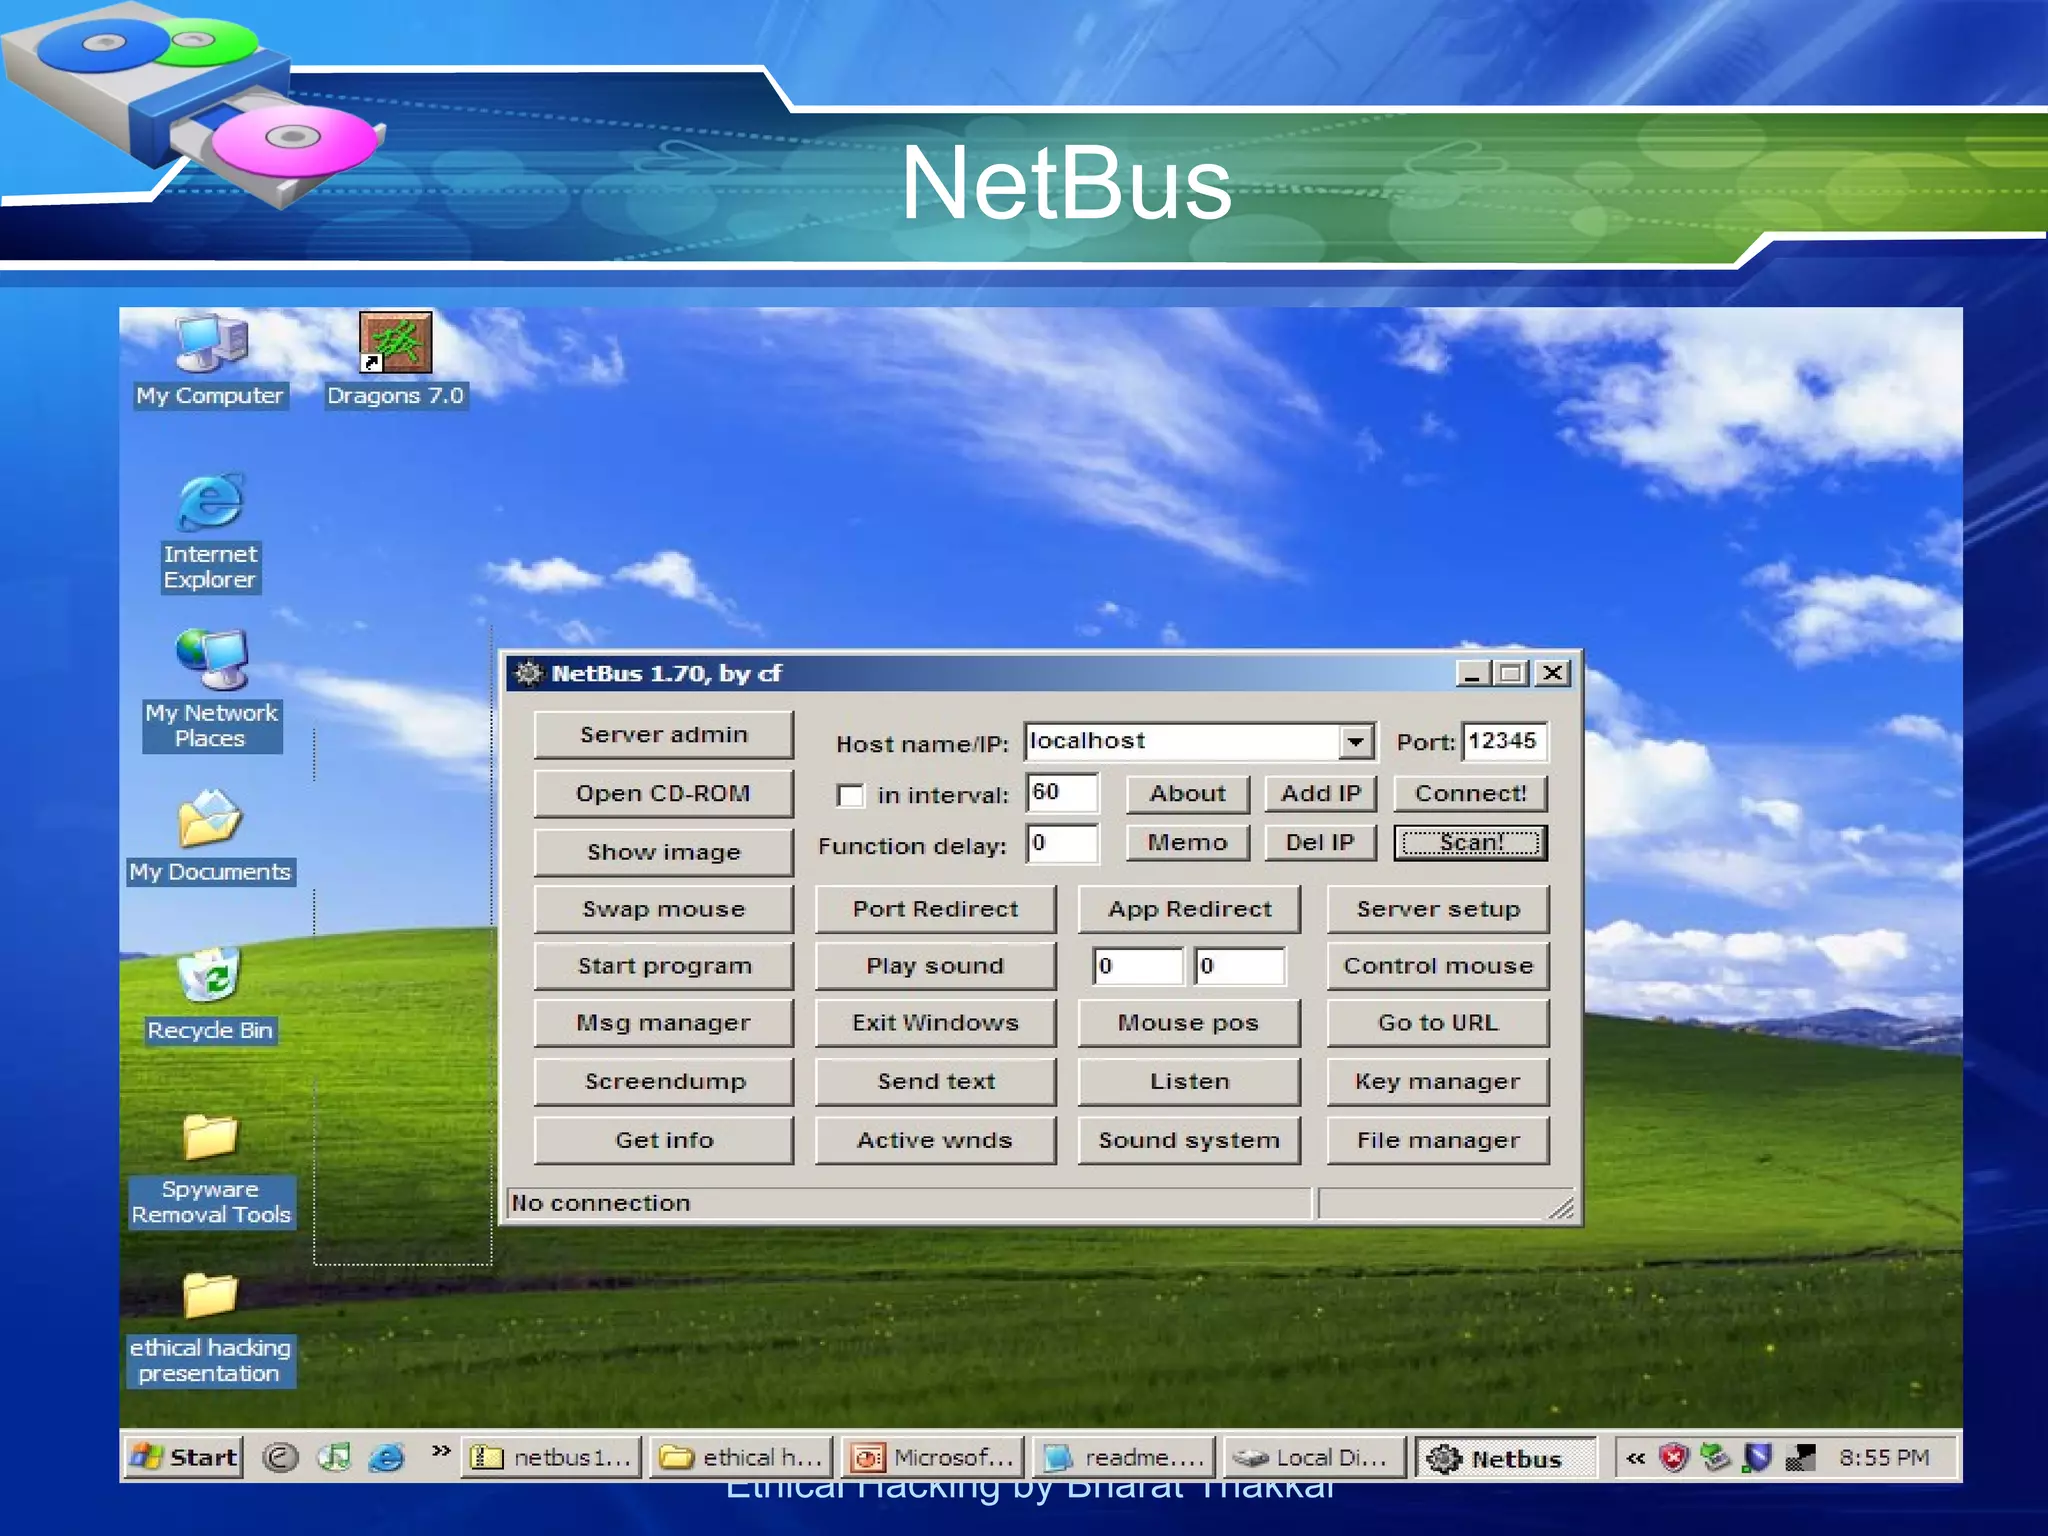
Task: Expand hidden tray icons arrow
Action: pyautogui.click(x=1635, y=1458)
